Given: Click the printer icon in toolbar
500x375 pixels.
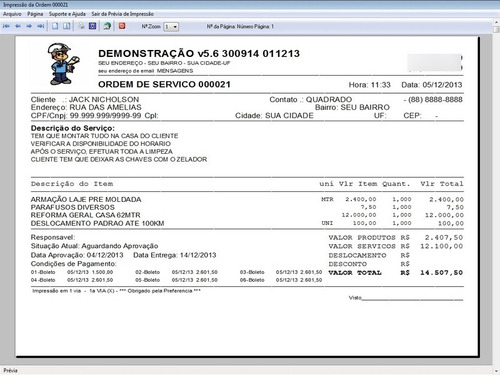Looking at the screenshot, I should (81, 26).
